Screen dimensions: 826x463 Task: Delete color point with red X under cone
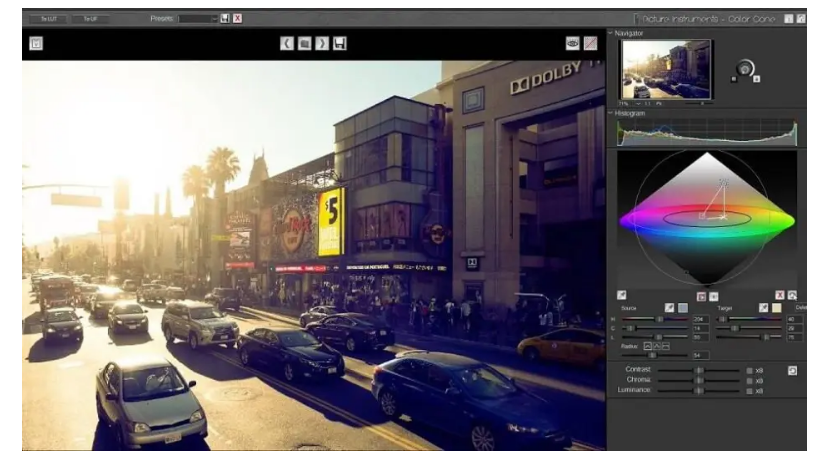(x=780, y=295)
